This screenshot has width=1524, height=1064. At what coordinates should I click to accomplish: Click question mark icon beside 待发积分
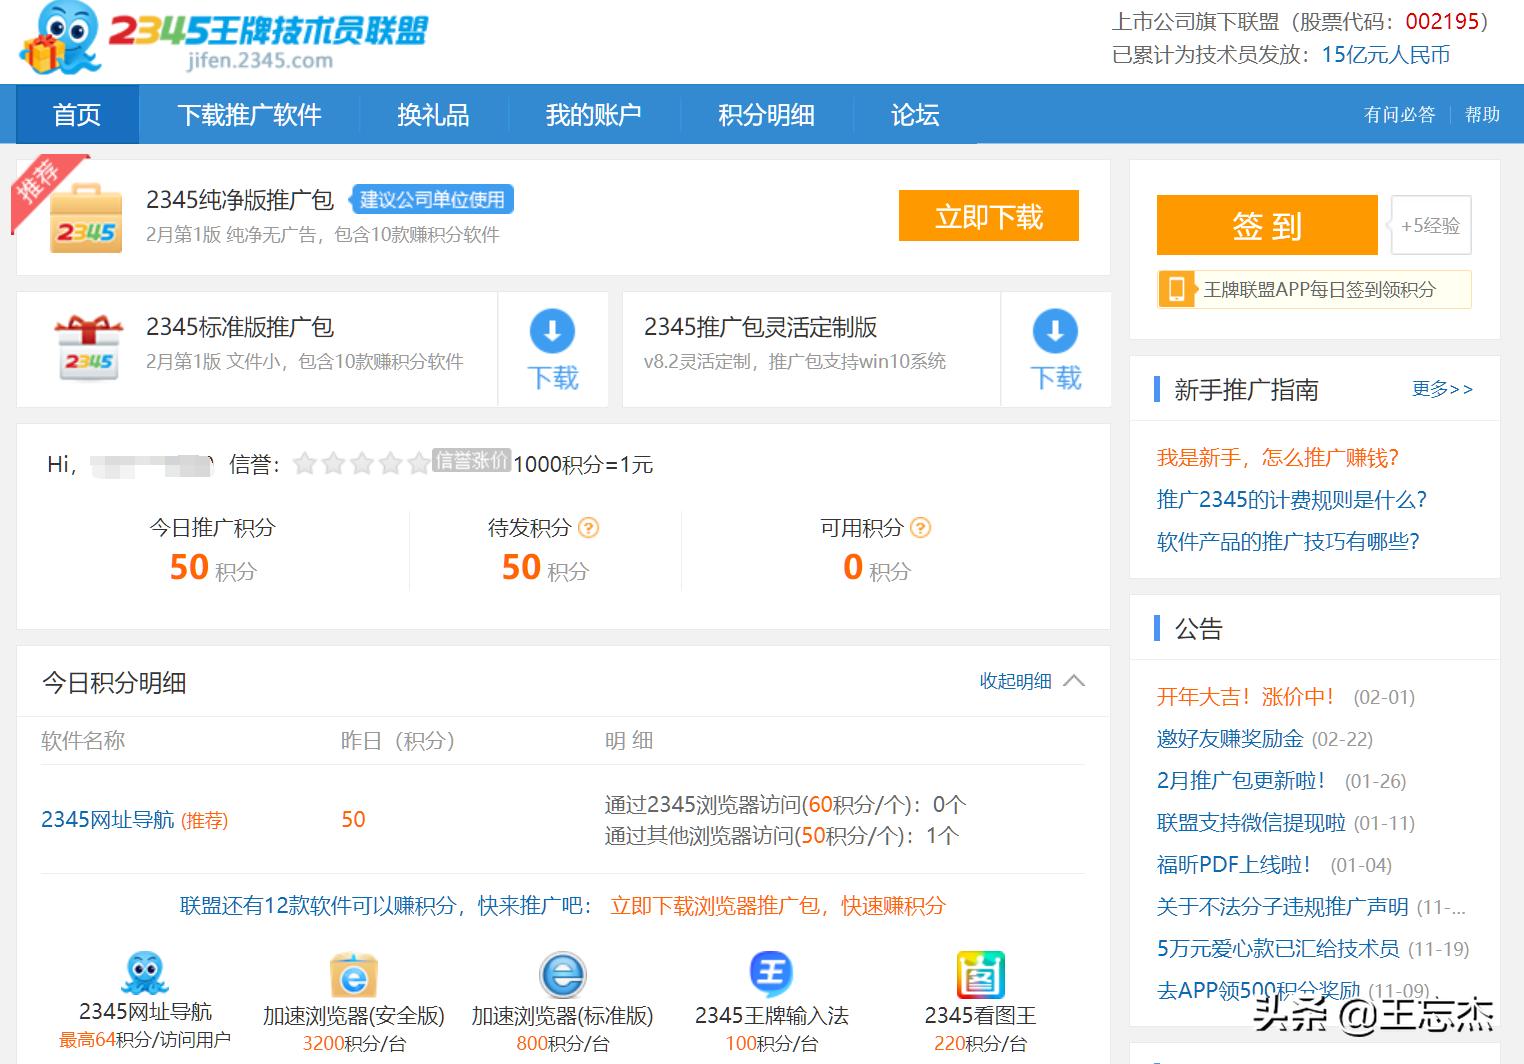(x=590, y=528)
